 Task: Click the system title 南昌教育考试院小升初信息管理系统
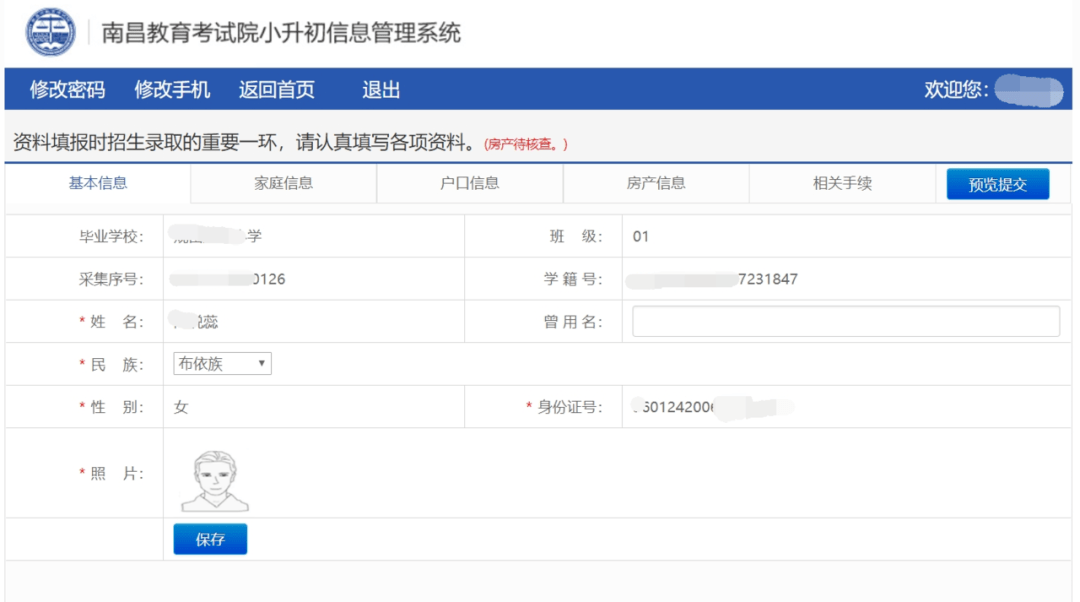(x=281, y=32)
